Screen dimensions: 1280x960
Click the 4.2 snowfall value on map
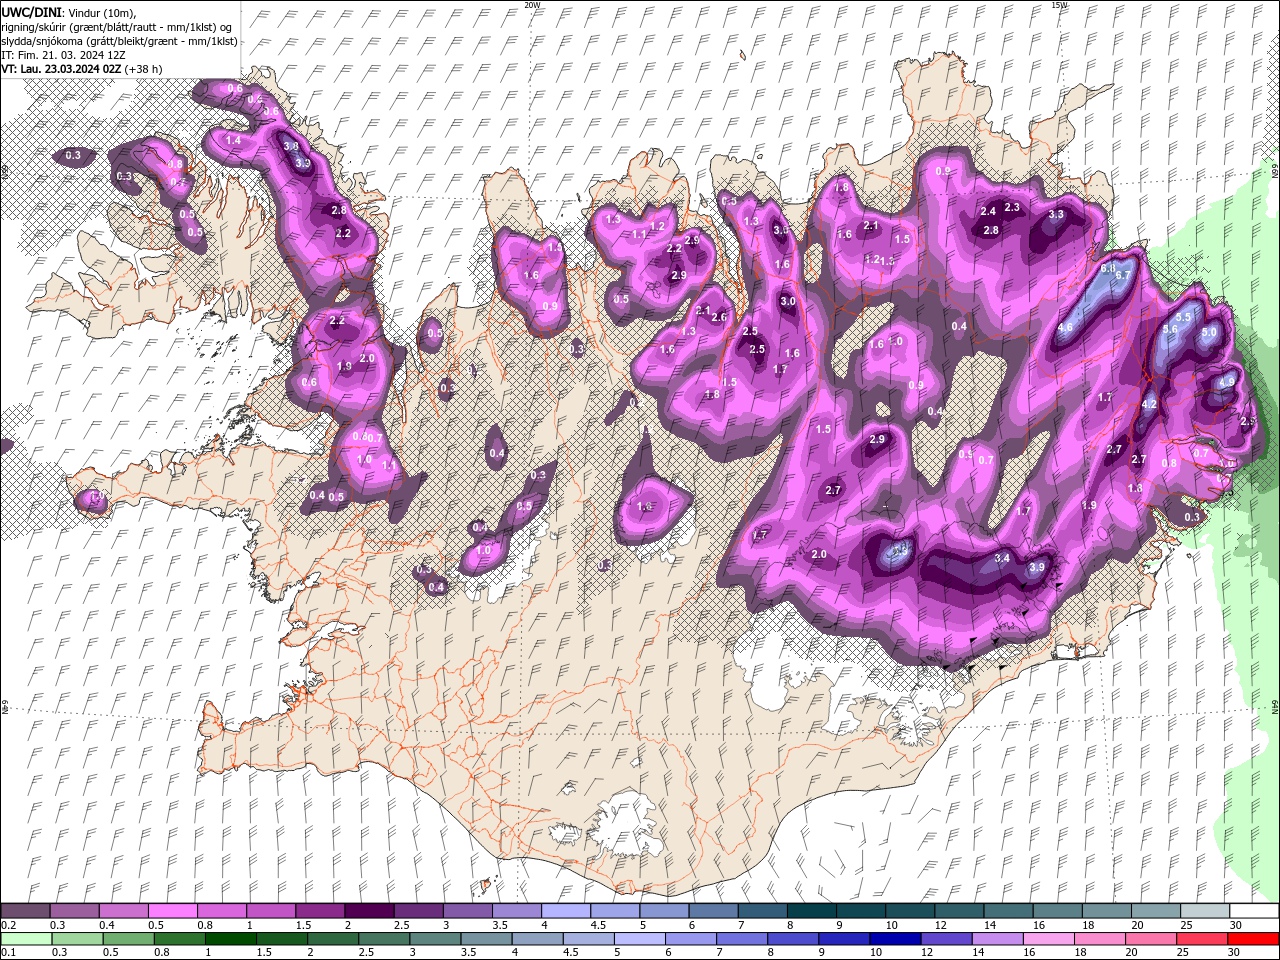(x=1149, y=404)
